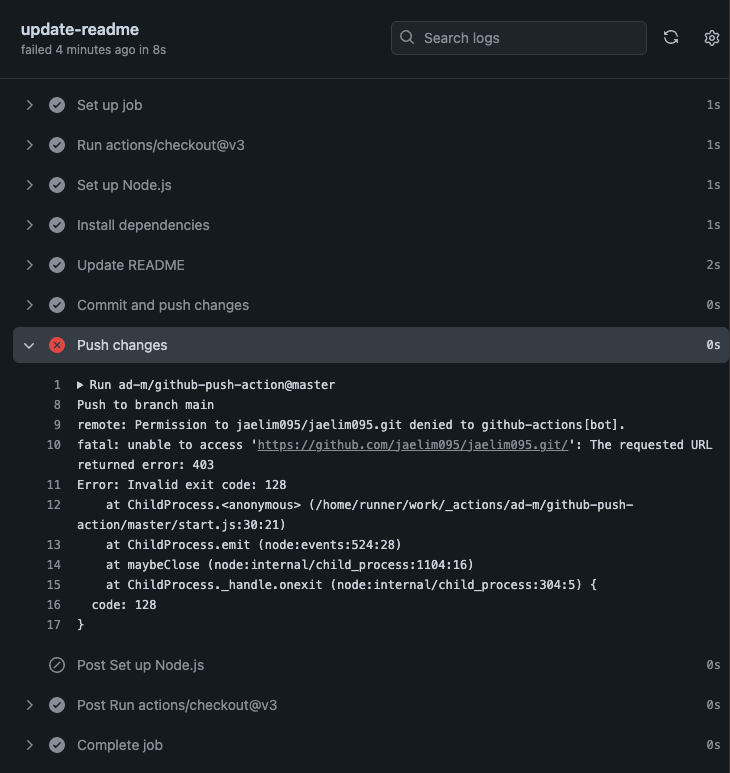
Task: Click log line number 16
Action: click(x=54, y=605)
